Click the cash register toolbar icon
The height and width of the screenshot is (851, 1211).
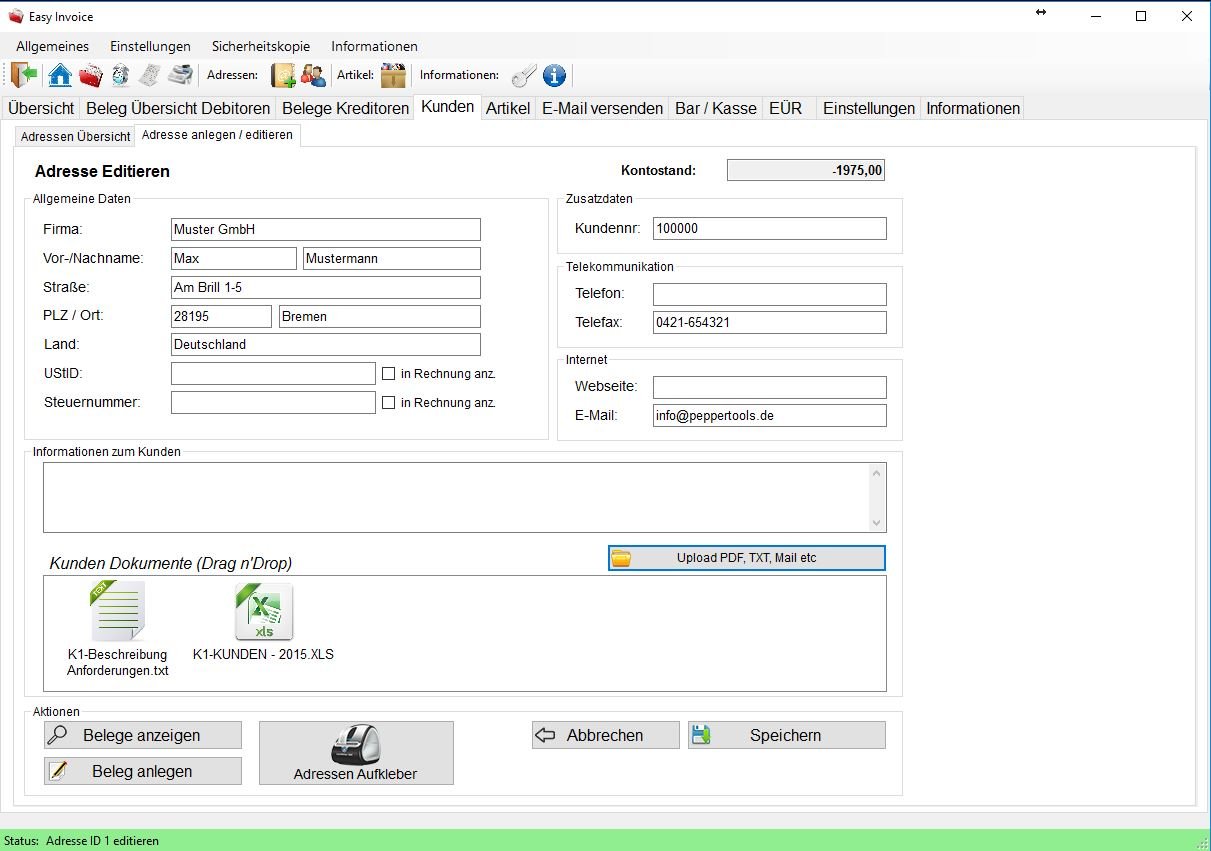180,75
